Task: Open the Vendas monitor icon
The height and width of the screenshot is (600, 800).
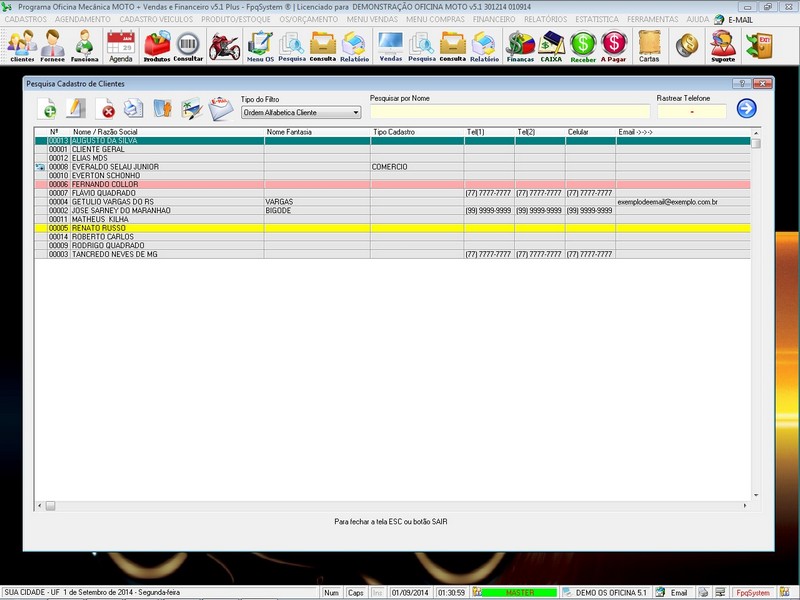Action: [390, 46]
